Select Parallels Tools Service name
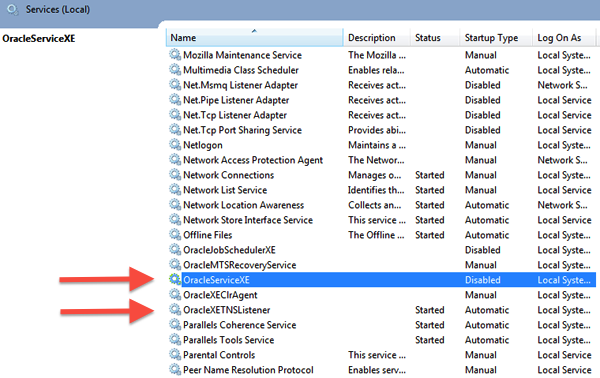The image size is (600, 378). pyautogui.click(x=228, y=340)
